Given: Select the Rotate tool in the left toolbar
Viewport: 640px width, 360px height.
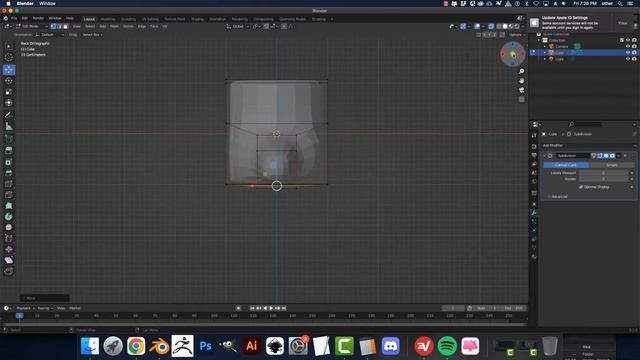Looking at the screenshot, I should [9, 81].
